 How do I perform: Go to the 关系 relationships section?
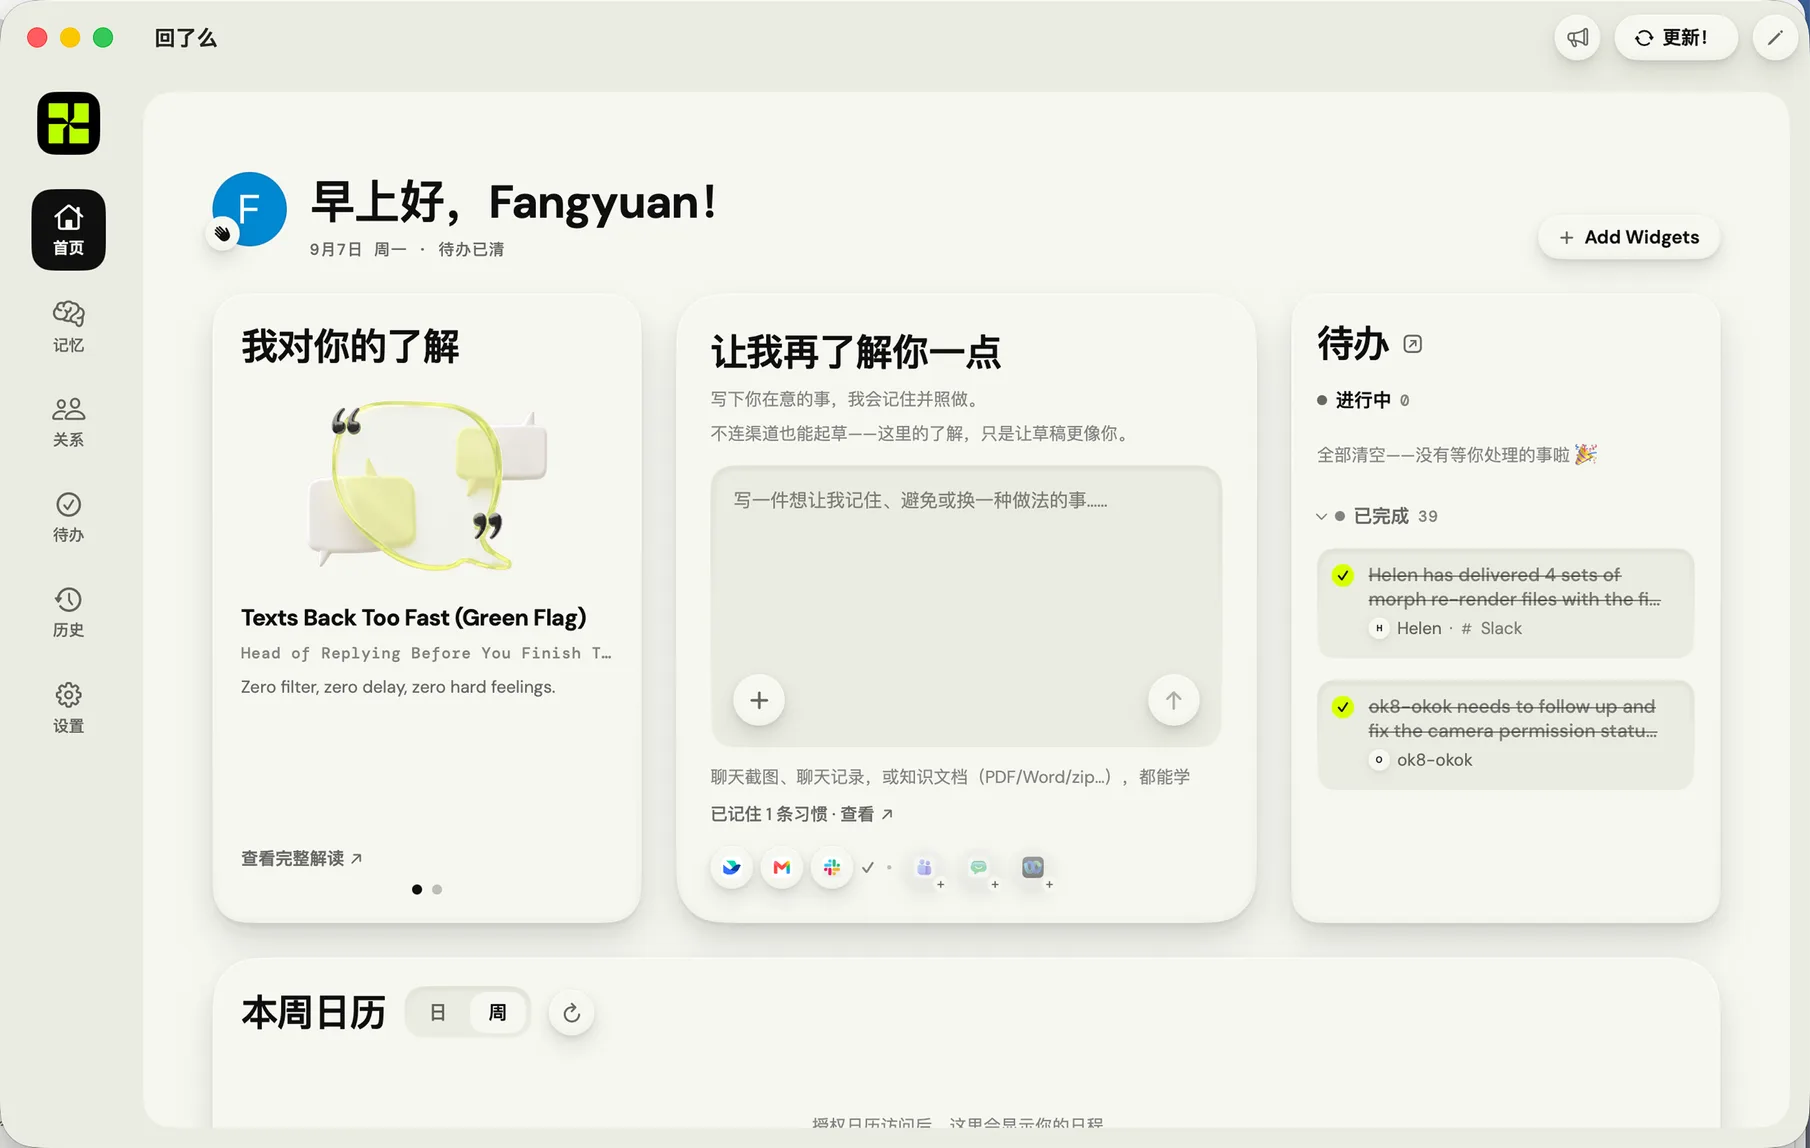(x=68, y=421)
